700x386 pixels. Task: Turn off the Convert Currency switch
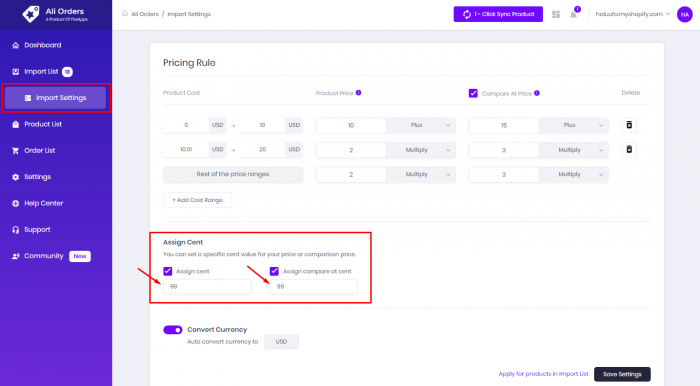pos(173,330)
